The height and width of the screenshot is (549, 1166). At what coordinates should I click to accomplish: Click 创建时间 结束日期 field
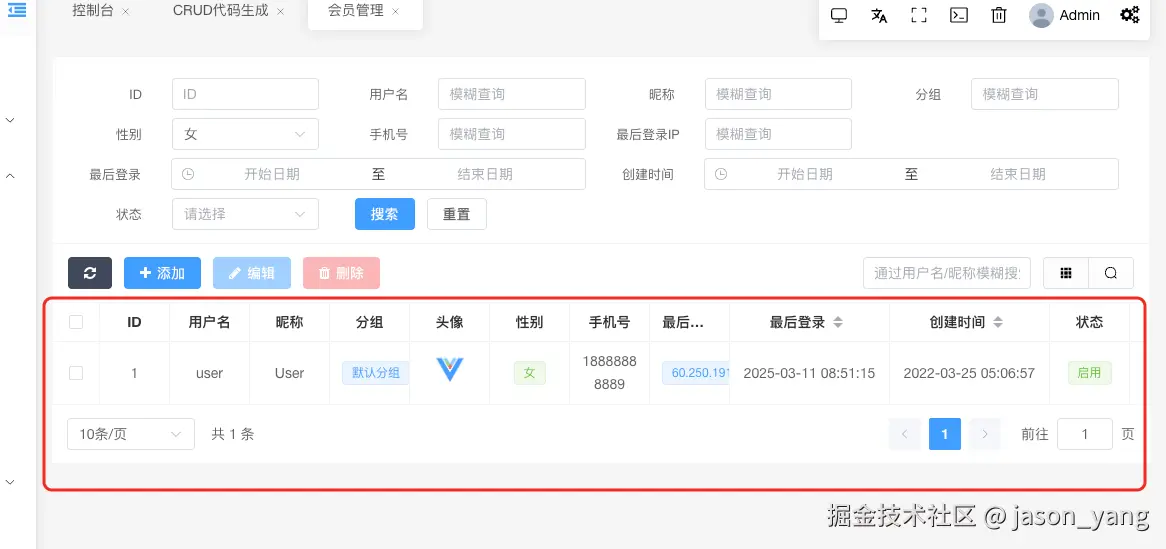[1018, 174]
